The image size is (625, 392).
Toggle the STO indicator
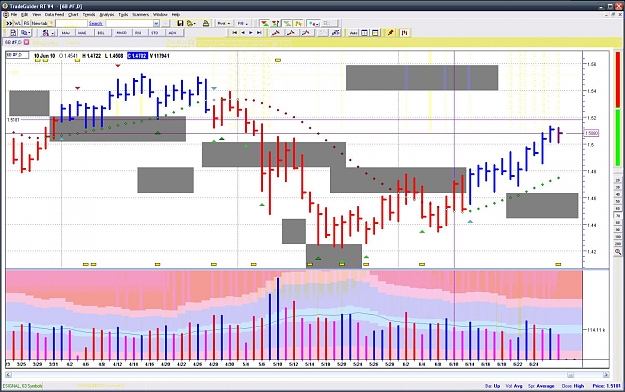(x=155, y=33)
